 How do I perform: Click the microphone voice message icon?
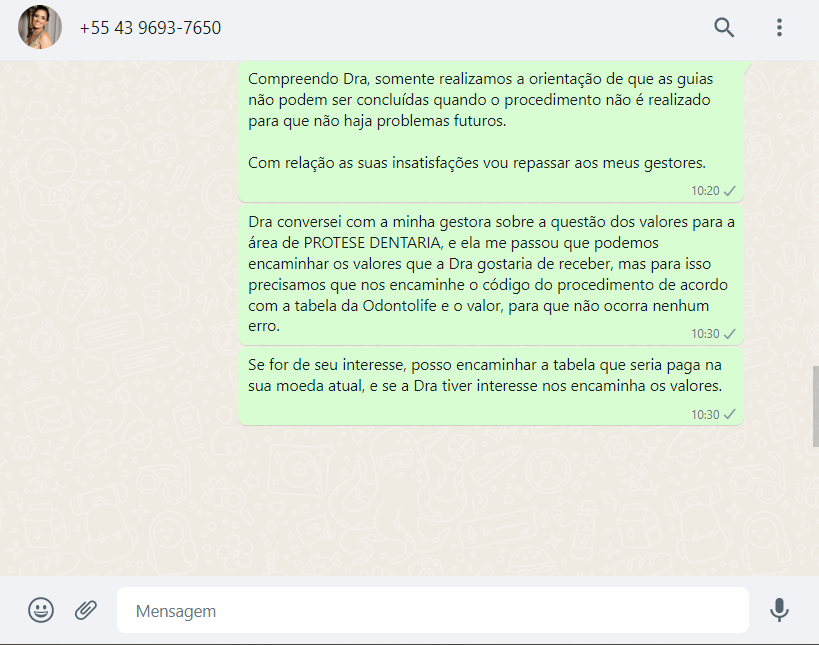[x=779, y=610]
